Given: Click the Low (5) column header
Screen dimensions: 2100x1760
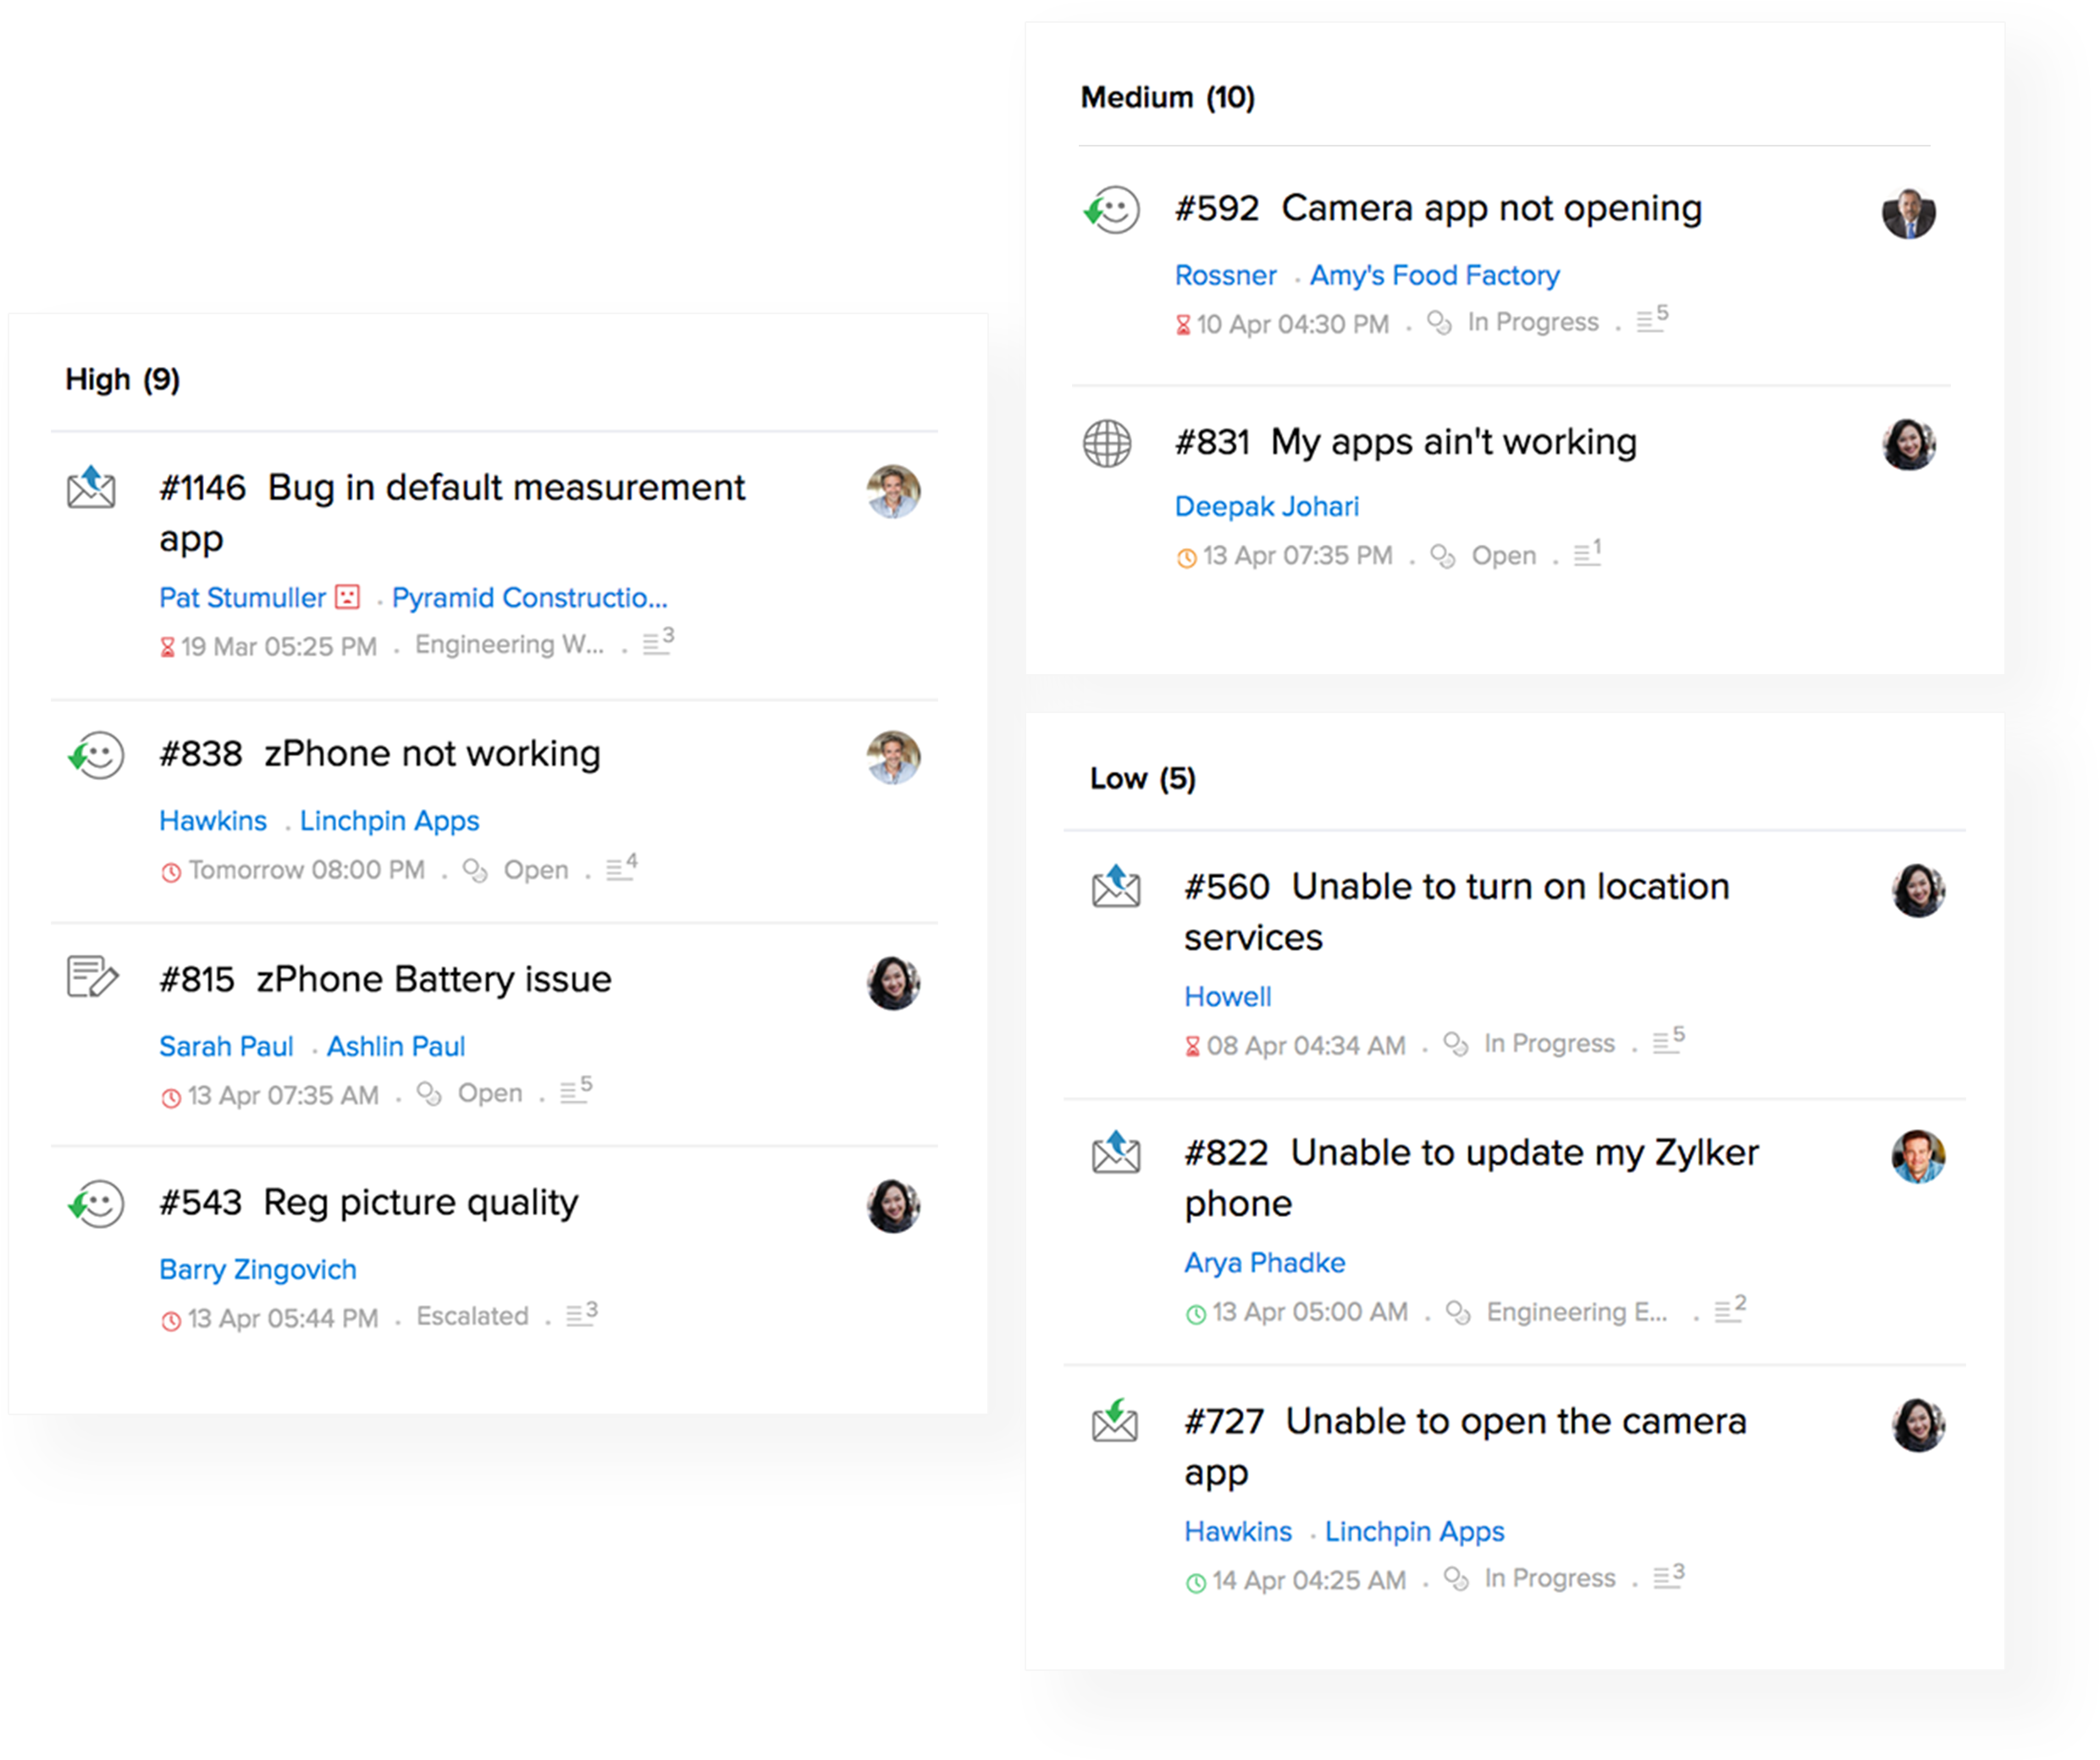Looking at the screenshot, I should [1142, 778].
